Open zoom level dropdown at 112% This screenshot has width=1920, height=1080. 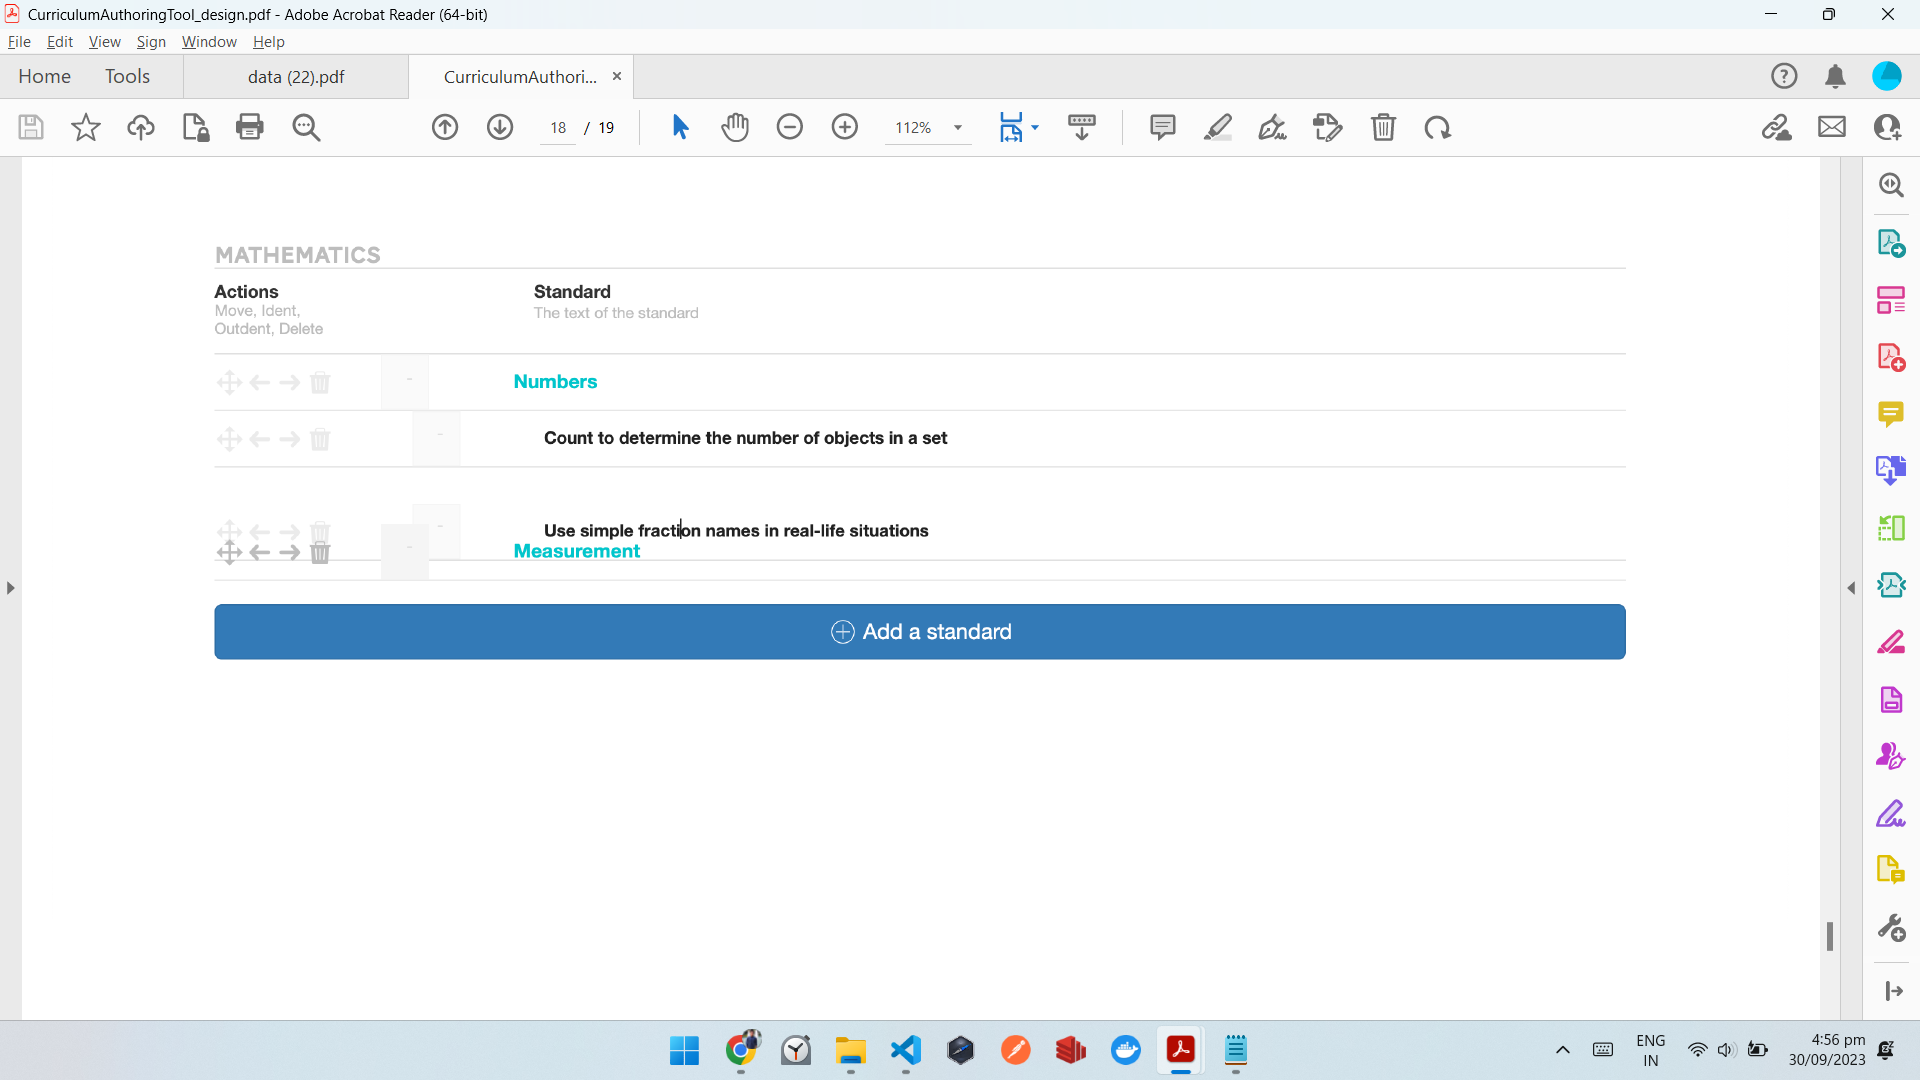point(957,128)
